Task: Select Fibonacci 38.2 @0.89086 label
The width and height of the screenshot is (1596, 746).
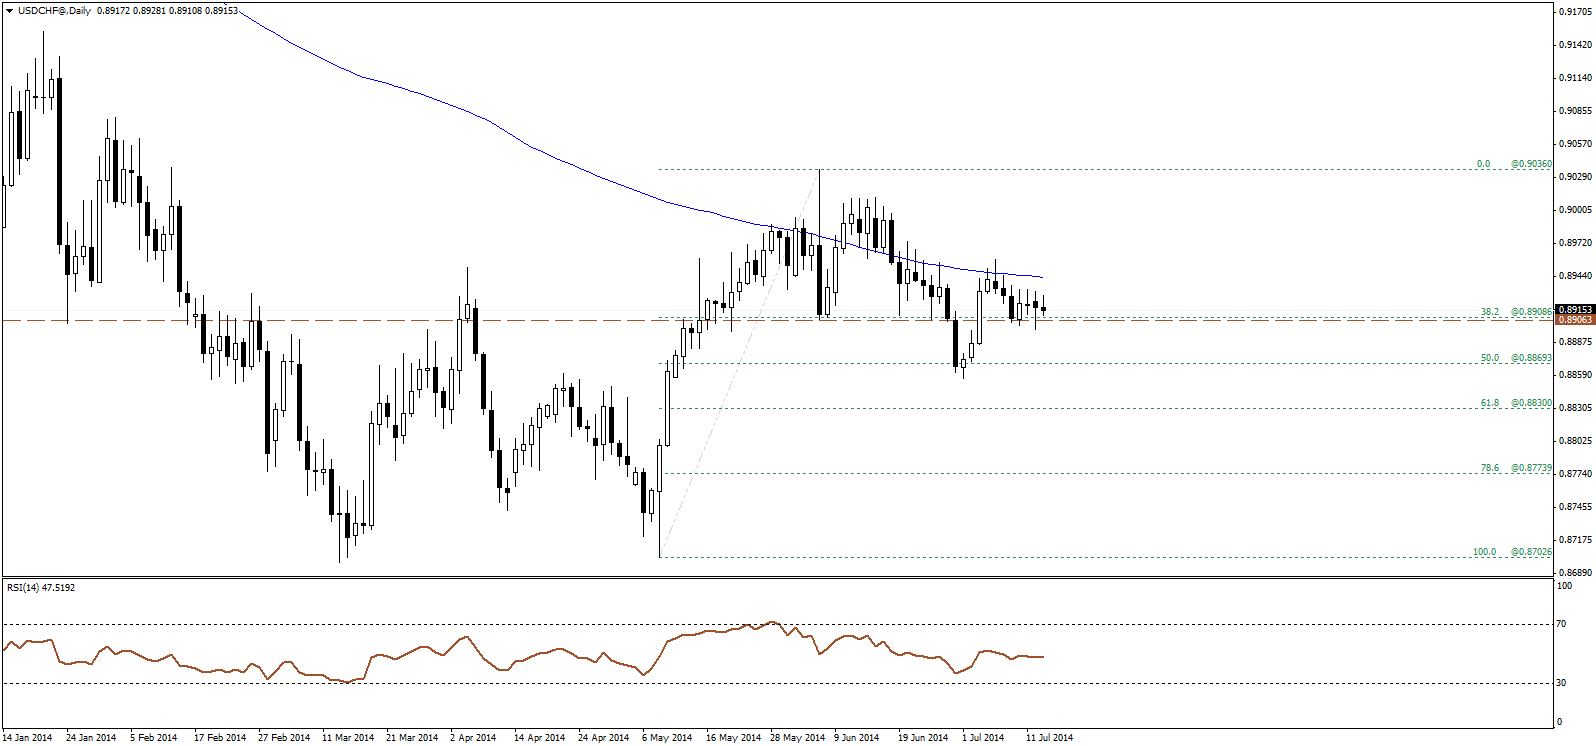Action: [x=1516, y=312]
